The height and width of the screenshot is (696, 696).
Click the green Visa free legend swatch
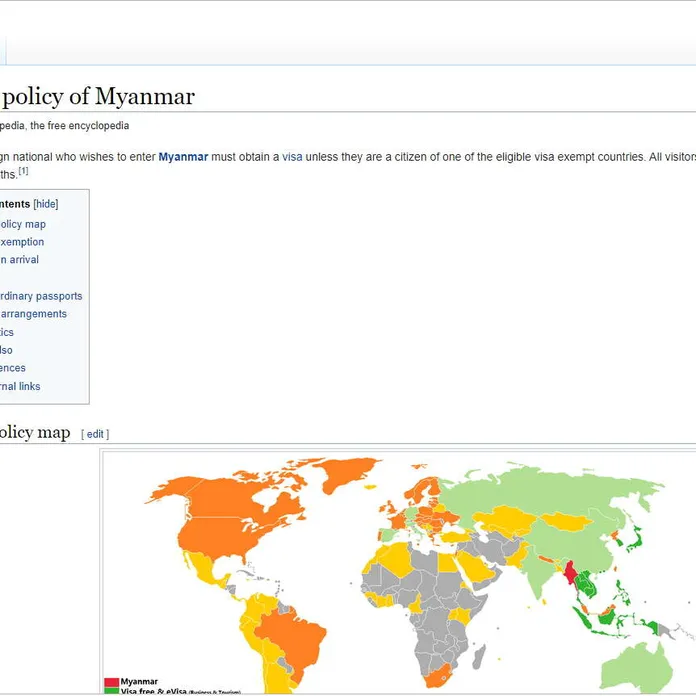(111, 691)
